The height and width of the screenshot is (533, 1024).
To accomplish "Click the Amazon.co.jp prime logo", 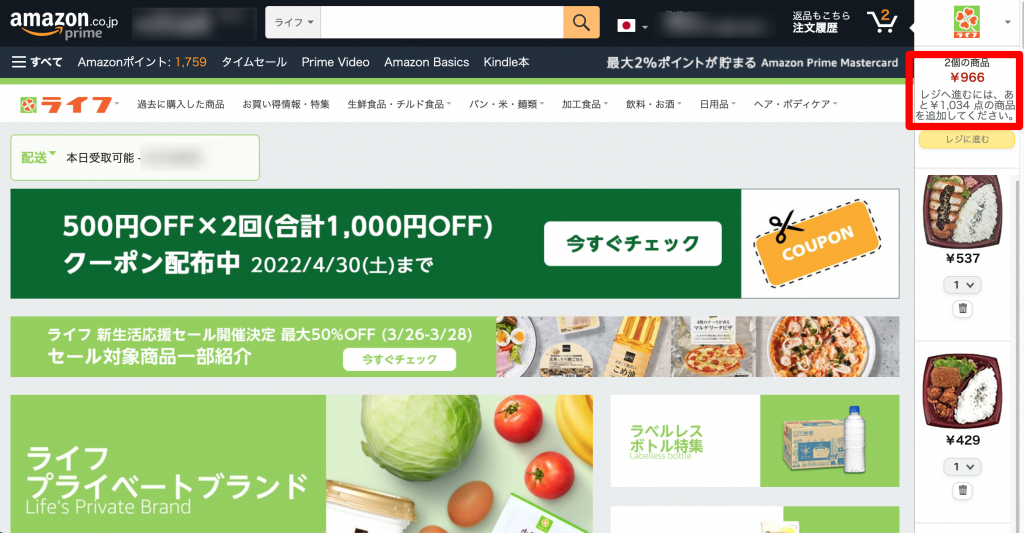I will pyautogui.click(x=63, y=24).
